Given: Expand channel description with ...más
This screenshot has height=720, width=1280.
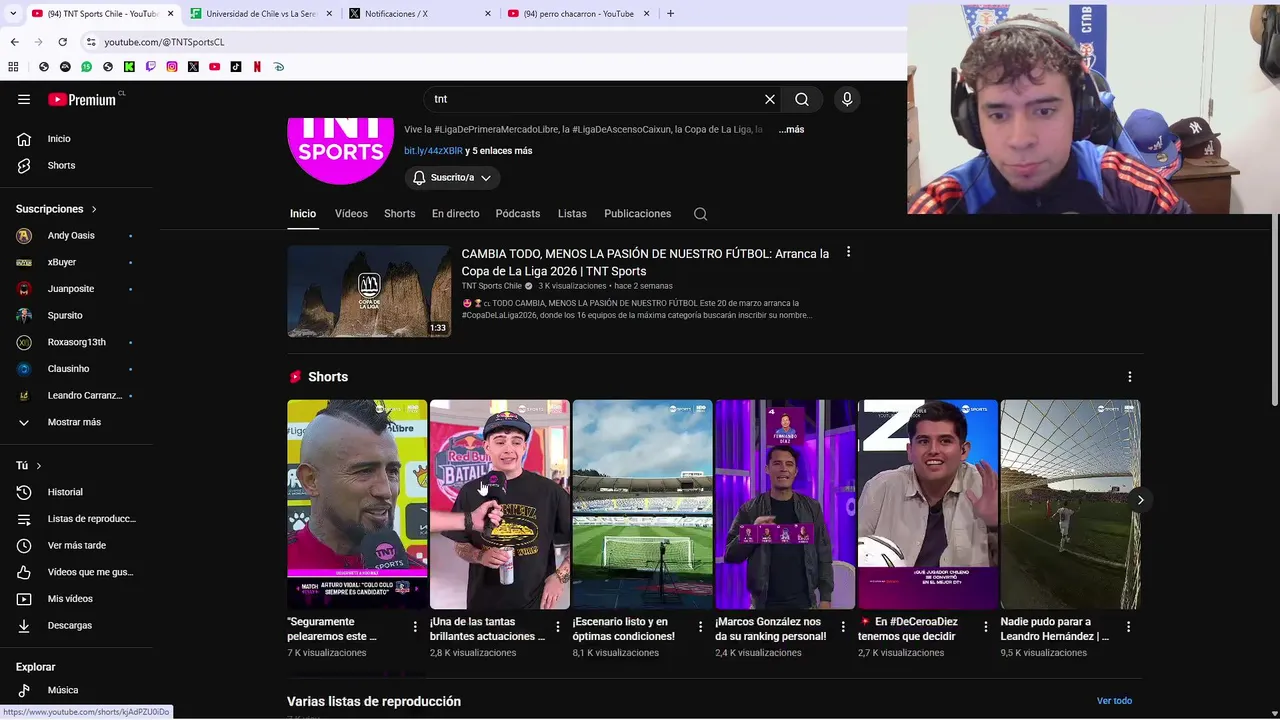Looking at the screenshot, I should click(x=791, y=130).
